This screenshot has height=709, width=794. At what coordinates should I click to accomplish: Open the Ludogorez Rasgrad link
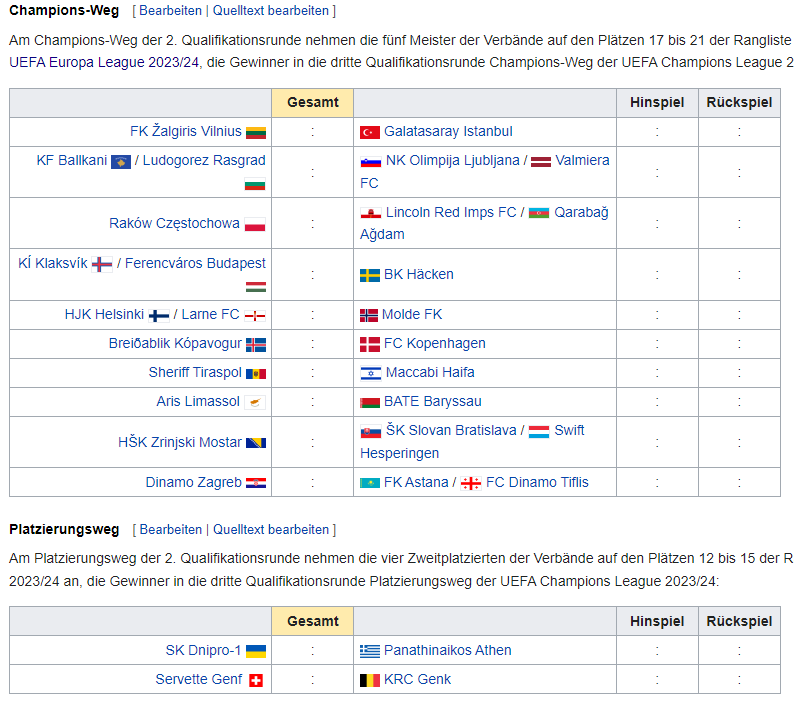[204, 161]
